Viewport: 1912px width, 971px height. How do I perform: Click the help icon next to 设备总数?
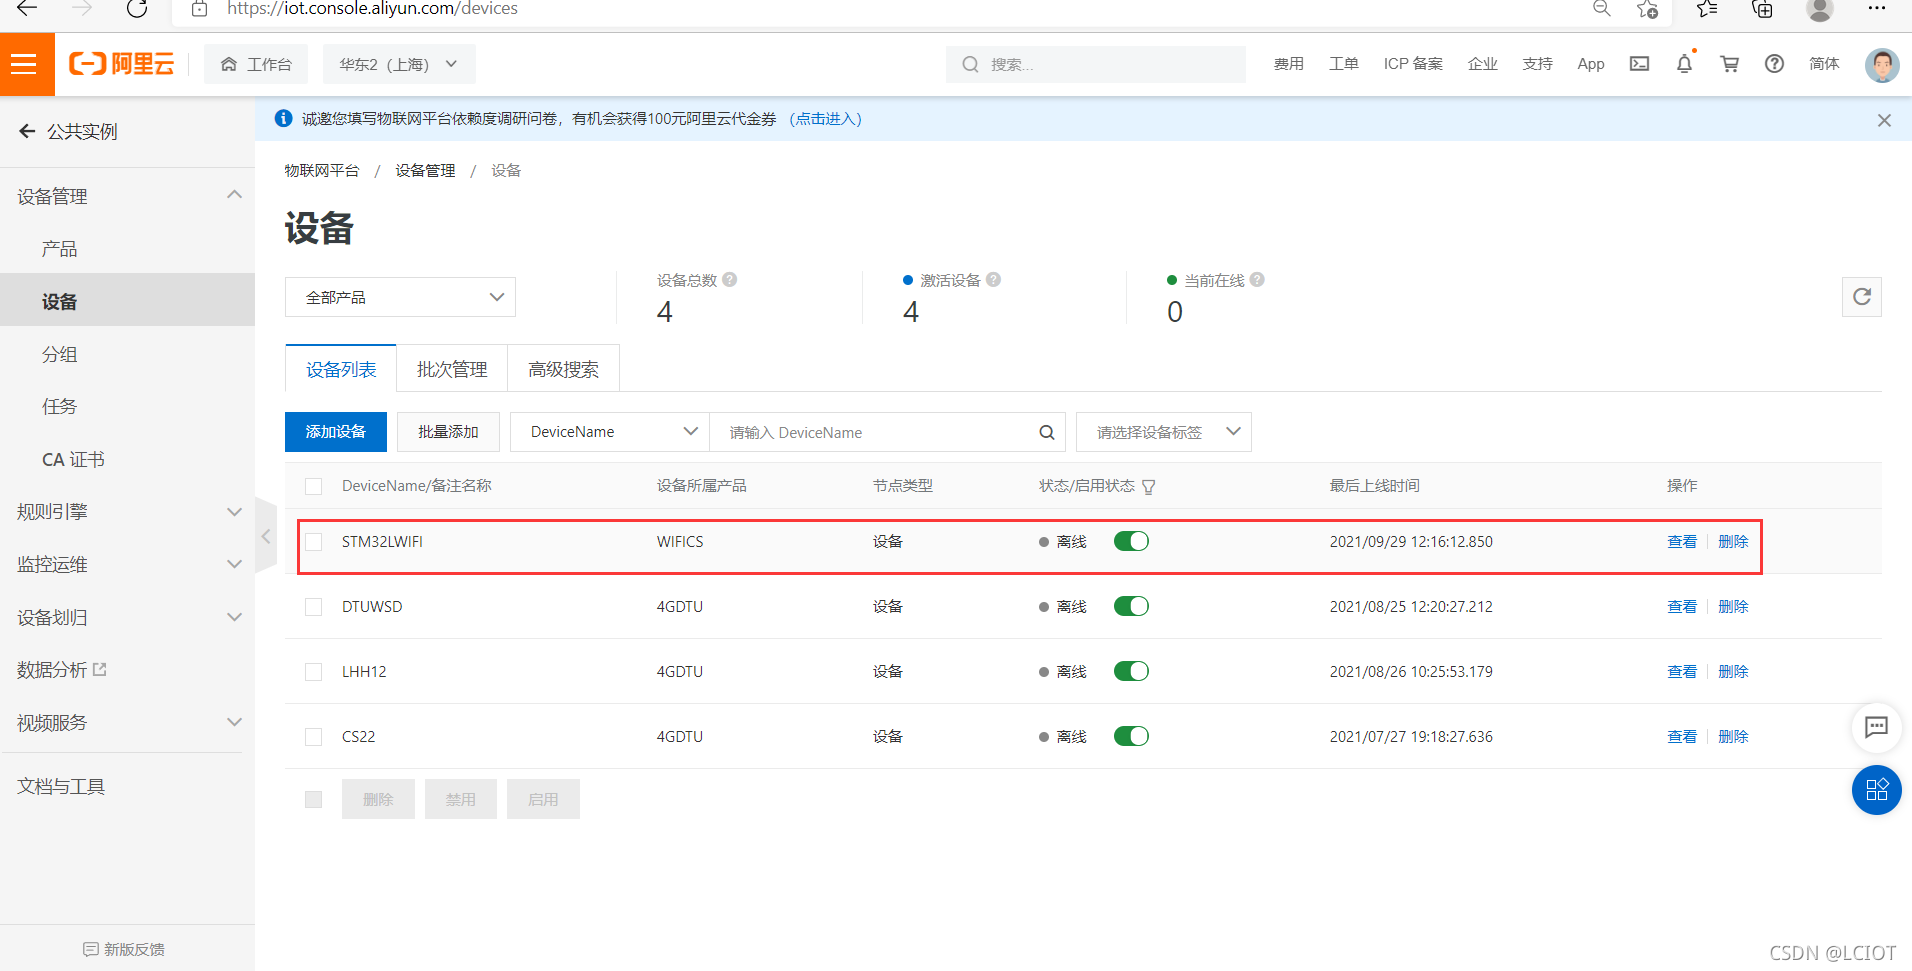tap(730, 280)
